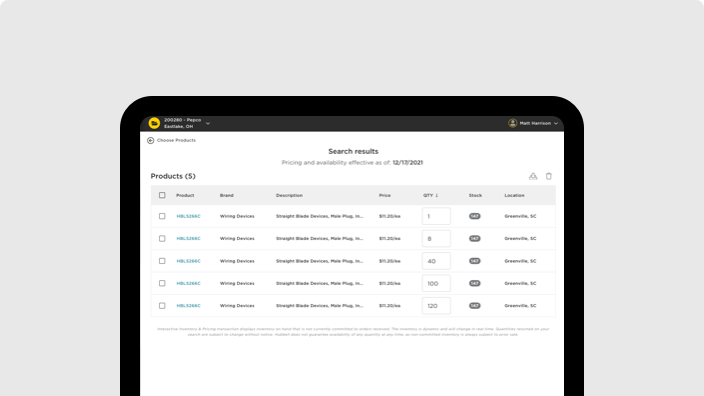The image size is (704, 396).
Task: Open HBL5266C link in quantity 8 row
Action: pos(189,238)
